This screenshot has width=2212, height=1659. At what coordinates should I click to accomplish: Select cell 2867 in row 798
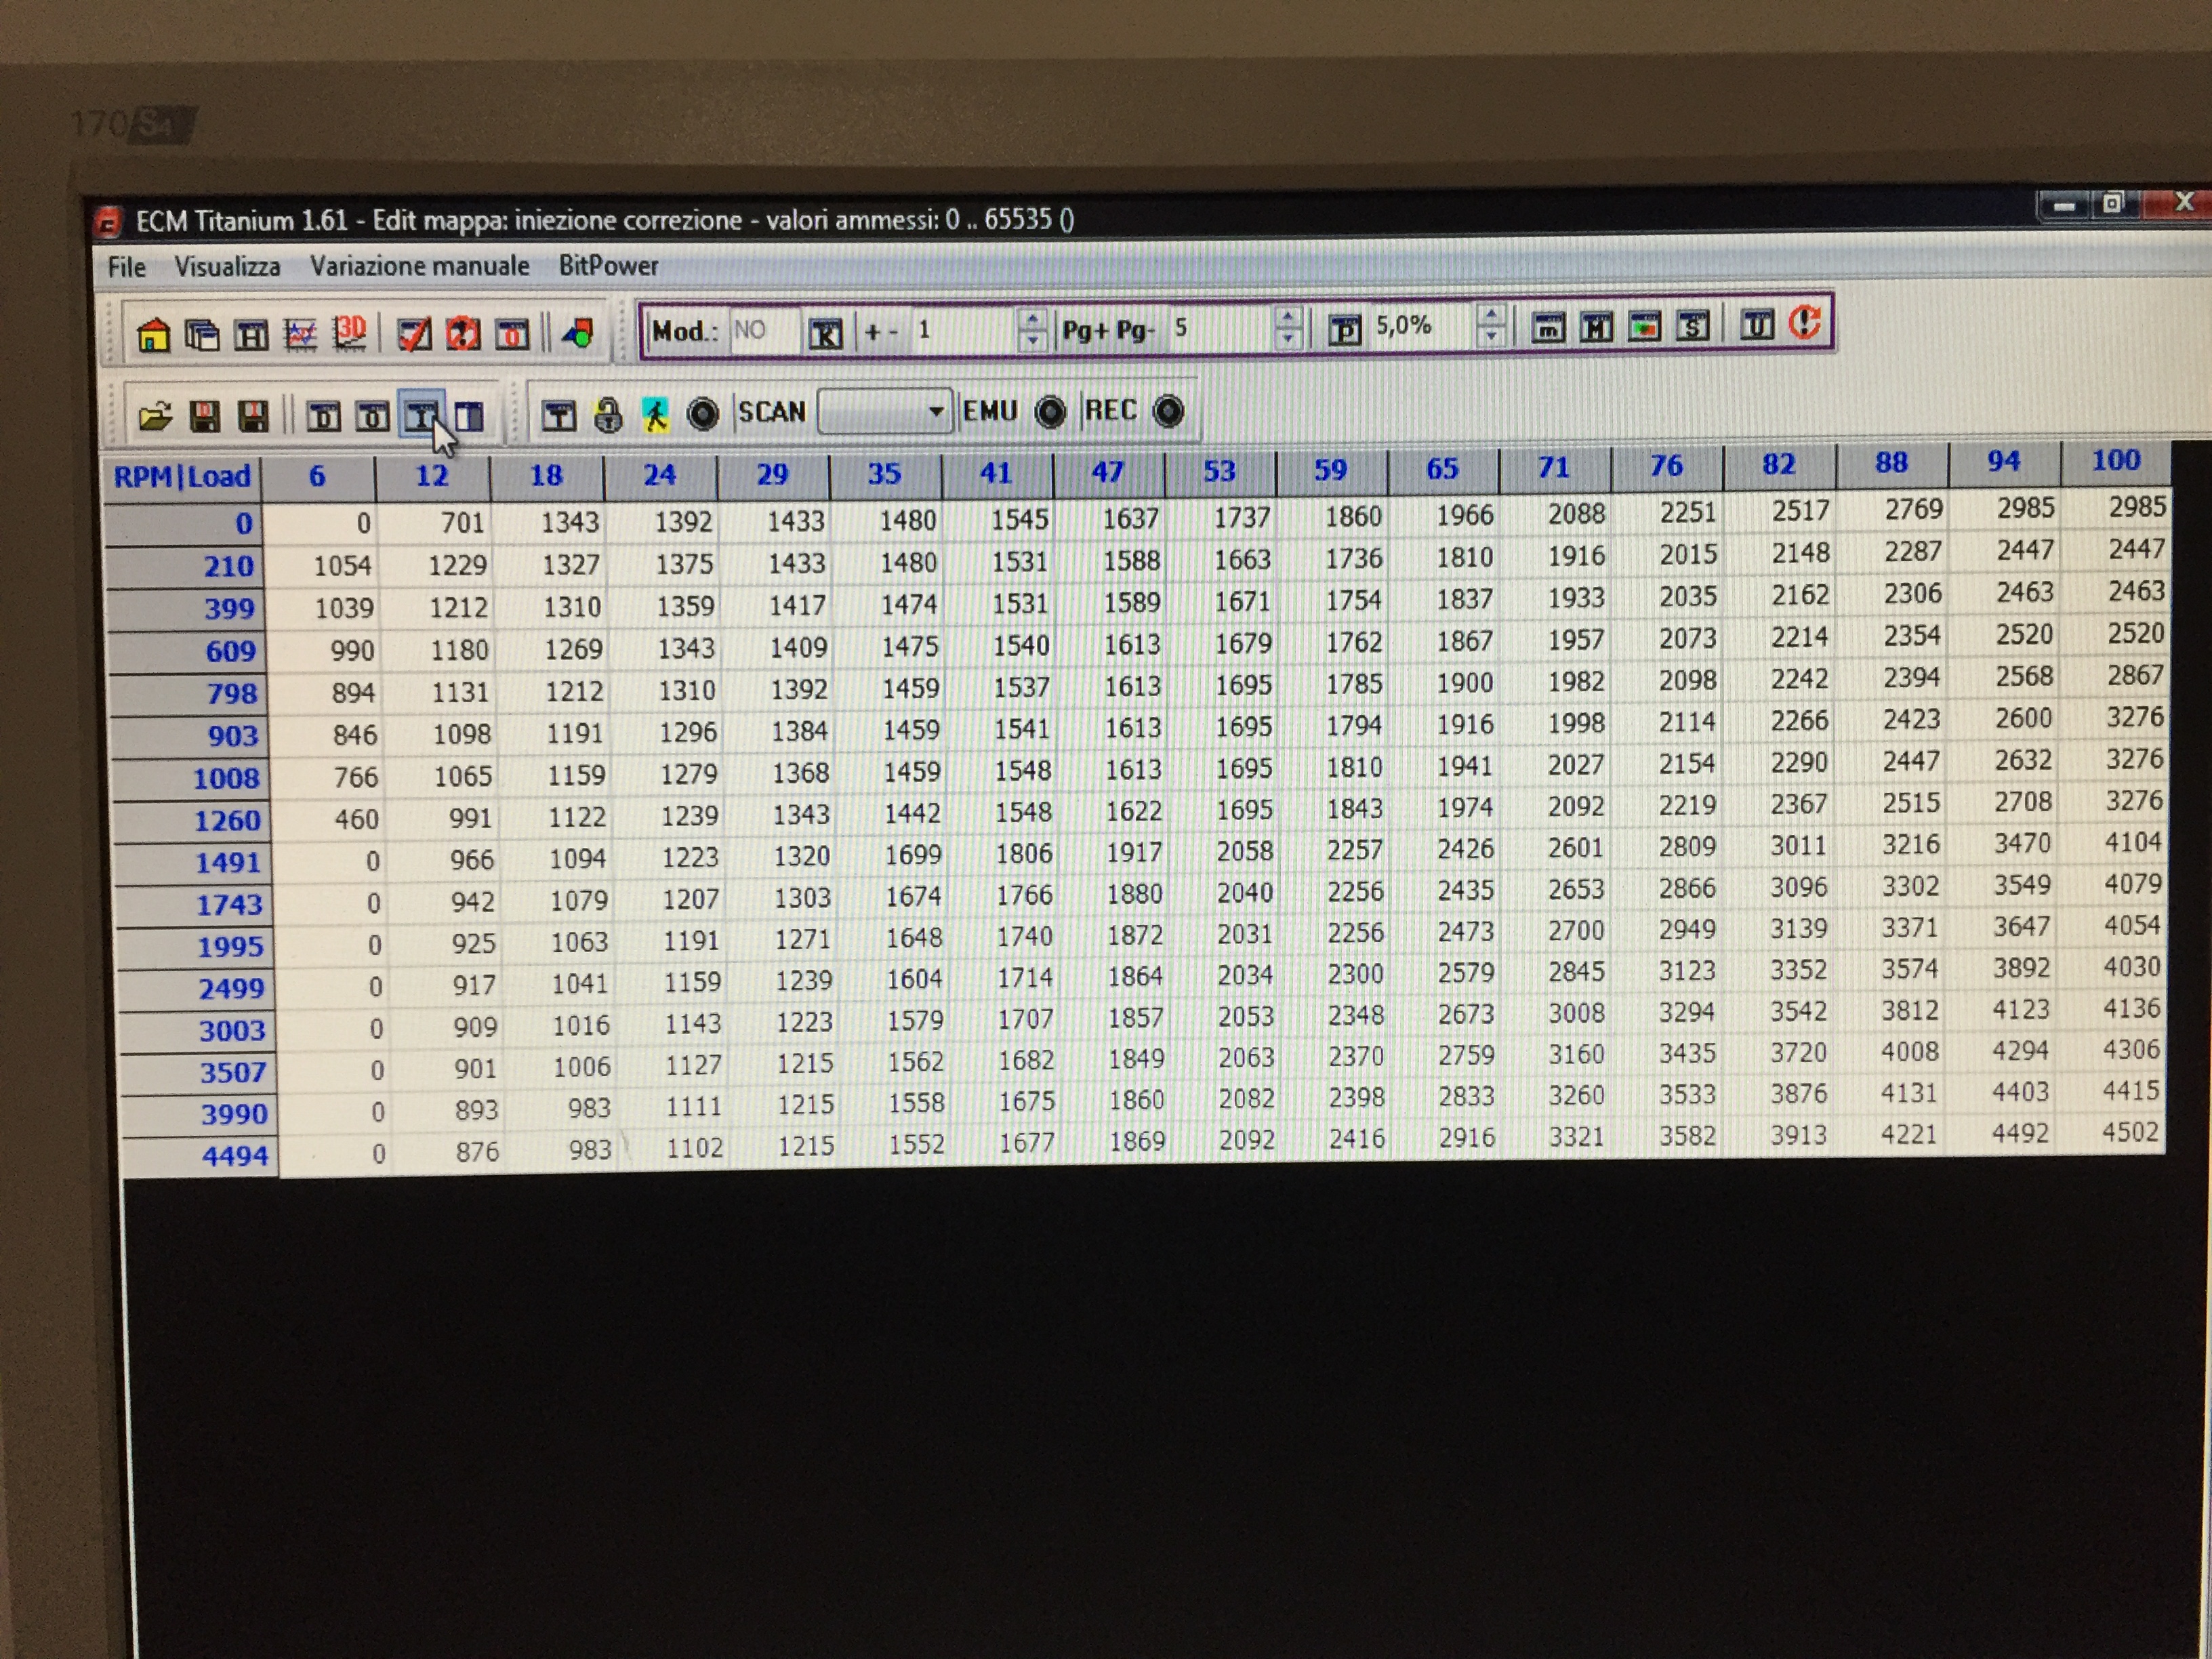[x=2114, y=675]
